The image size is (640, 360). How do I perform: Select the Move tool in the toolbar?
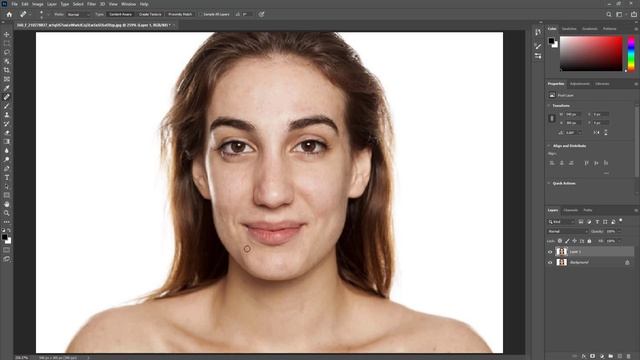click(7, 35)
